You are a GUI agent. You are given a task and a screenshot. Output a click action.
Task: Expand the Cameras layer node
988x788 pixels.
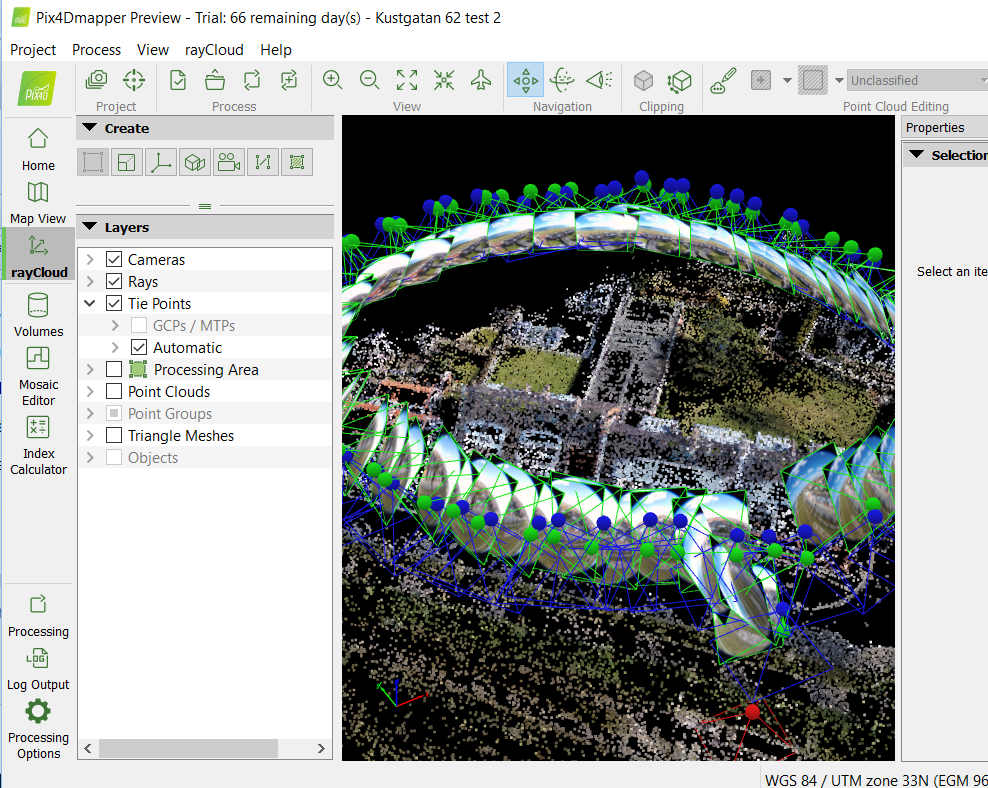(x=90, y=259)
